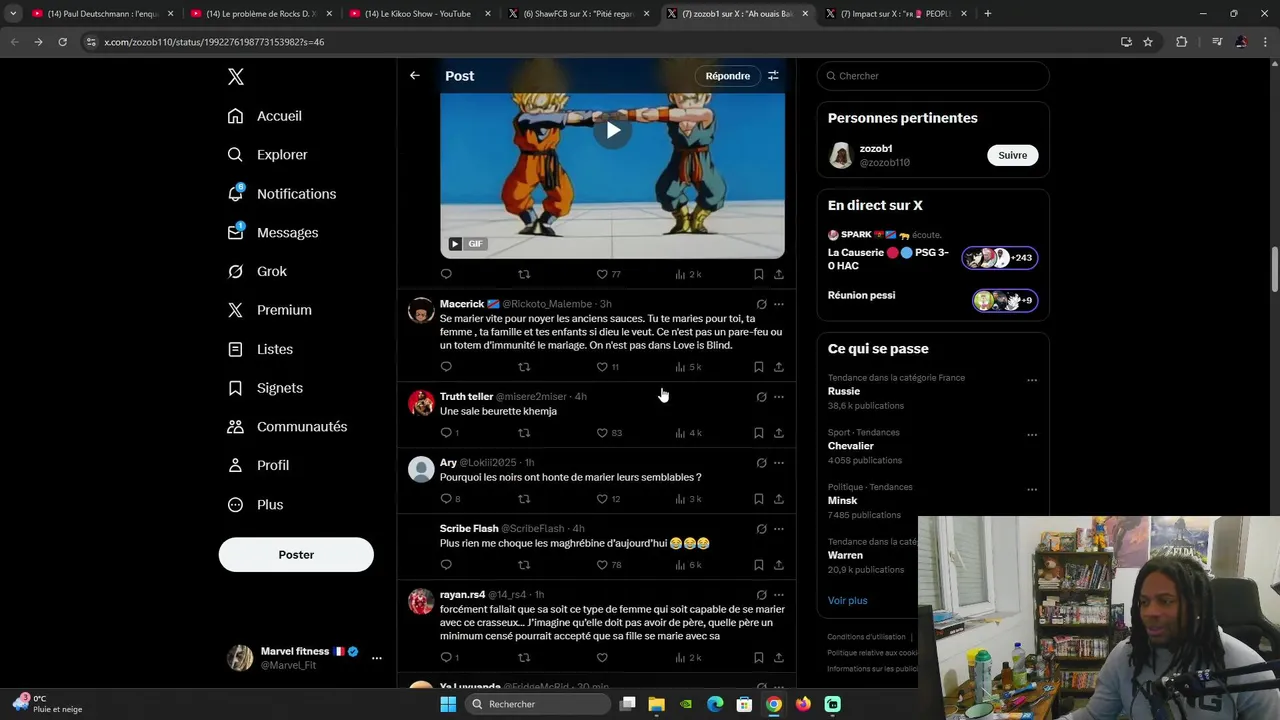Click the page vertical scrollbar
This screenshot has width=1280, height=720.
[1275, 270]
